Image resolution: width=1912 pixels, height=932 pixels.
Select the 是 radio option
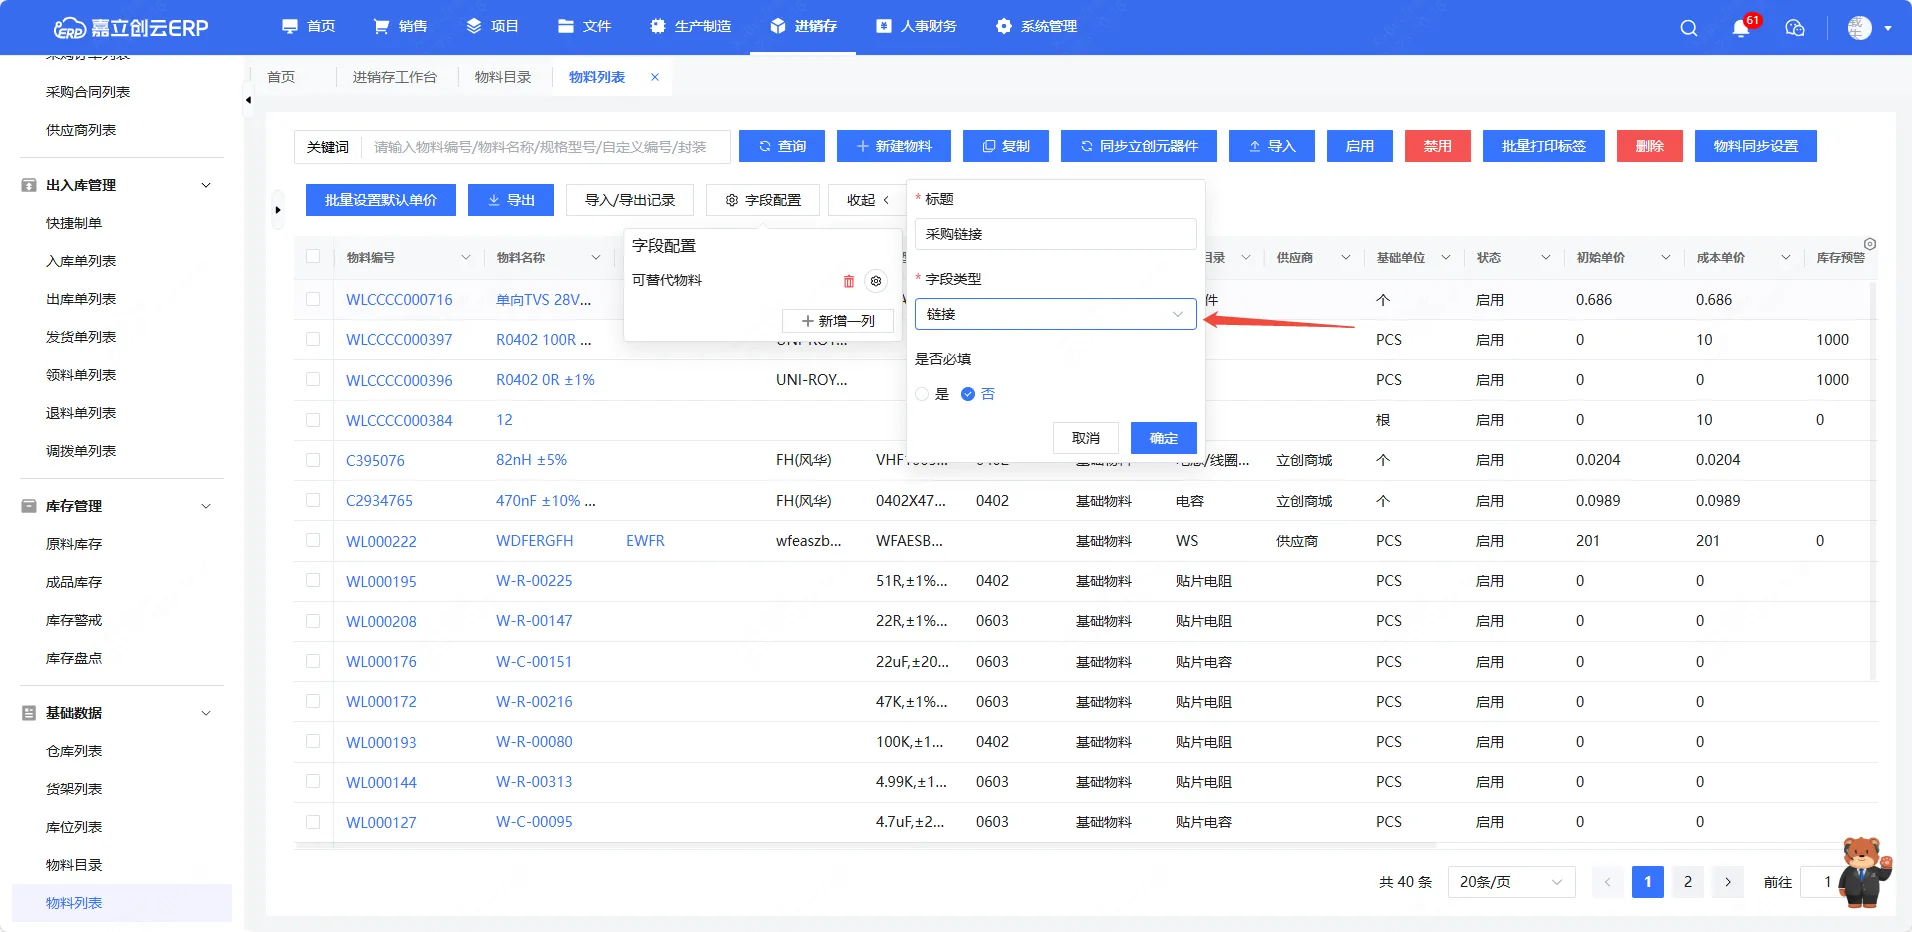point(922,394)
